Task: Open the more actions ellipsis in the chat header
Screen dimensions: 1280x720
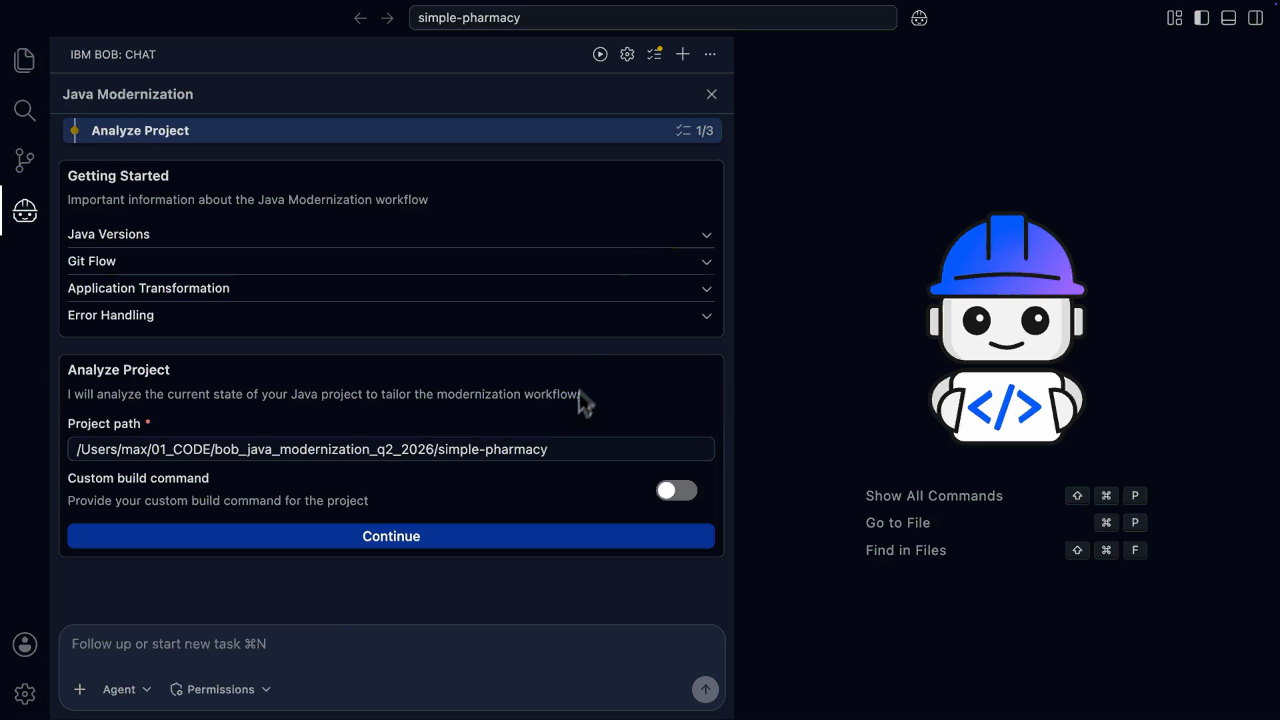Action: tap(710, 55)
